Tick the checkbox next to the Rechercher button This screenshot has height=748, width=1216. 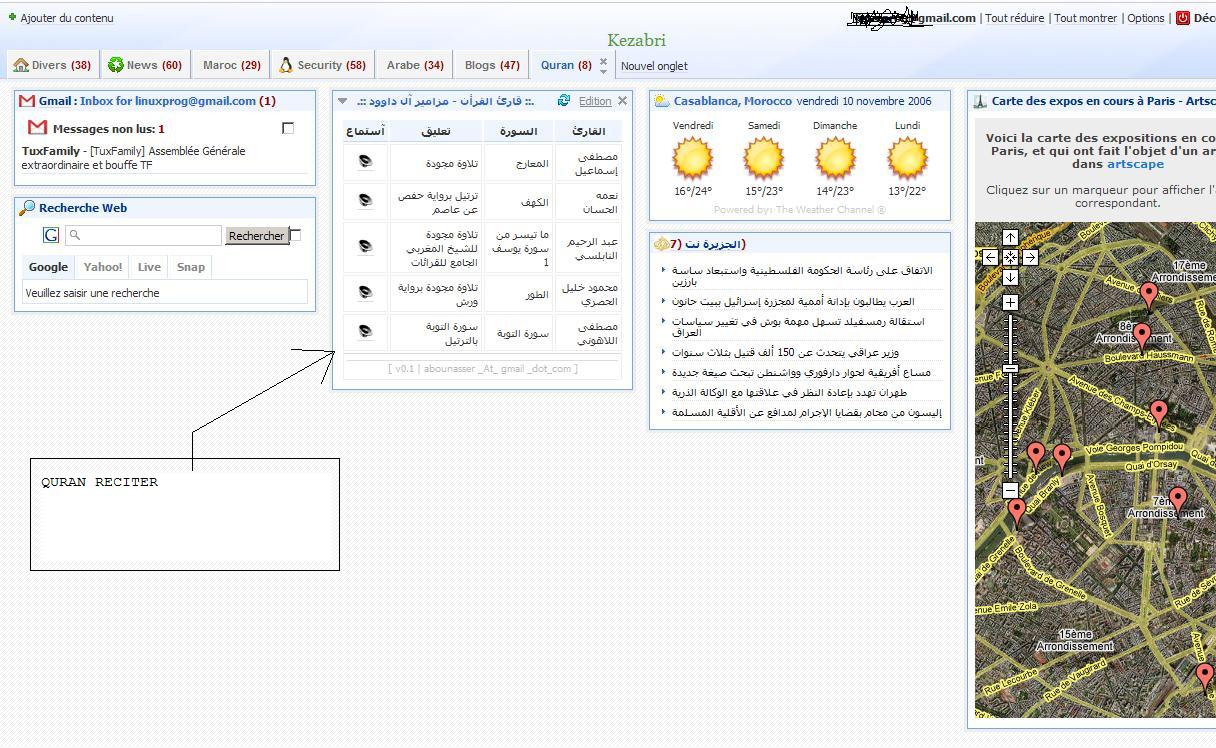point(295,235)
